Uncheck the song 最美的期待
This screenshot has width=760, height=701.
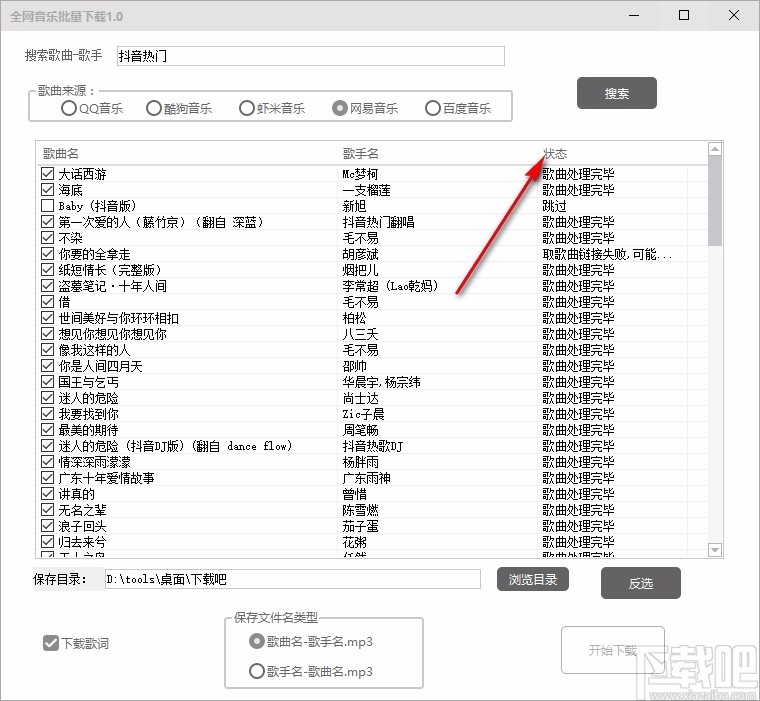click(48, 430)
